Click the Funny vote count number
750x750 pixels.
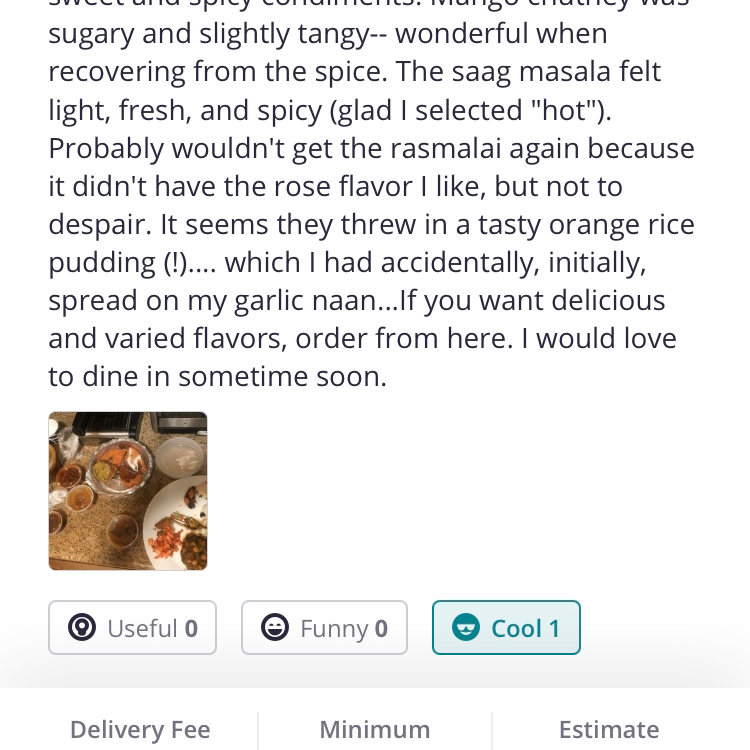coord(381,628)
